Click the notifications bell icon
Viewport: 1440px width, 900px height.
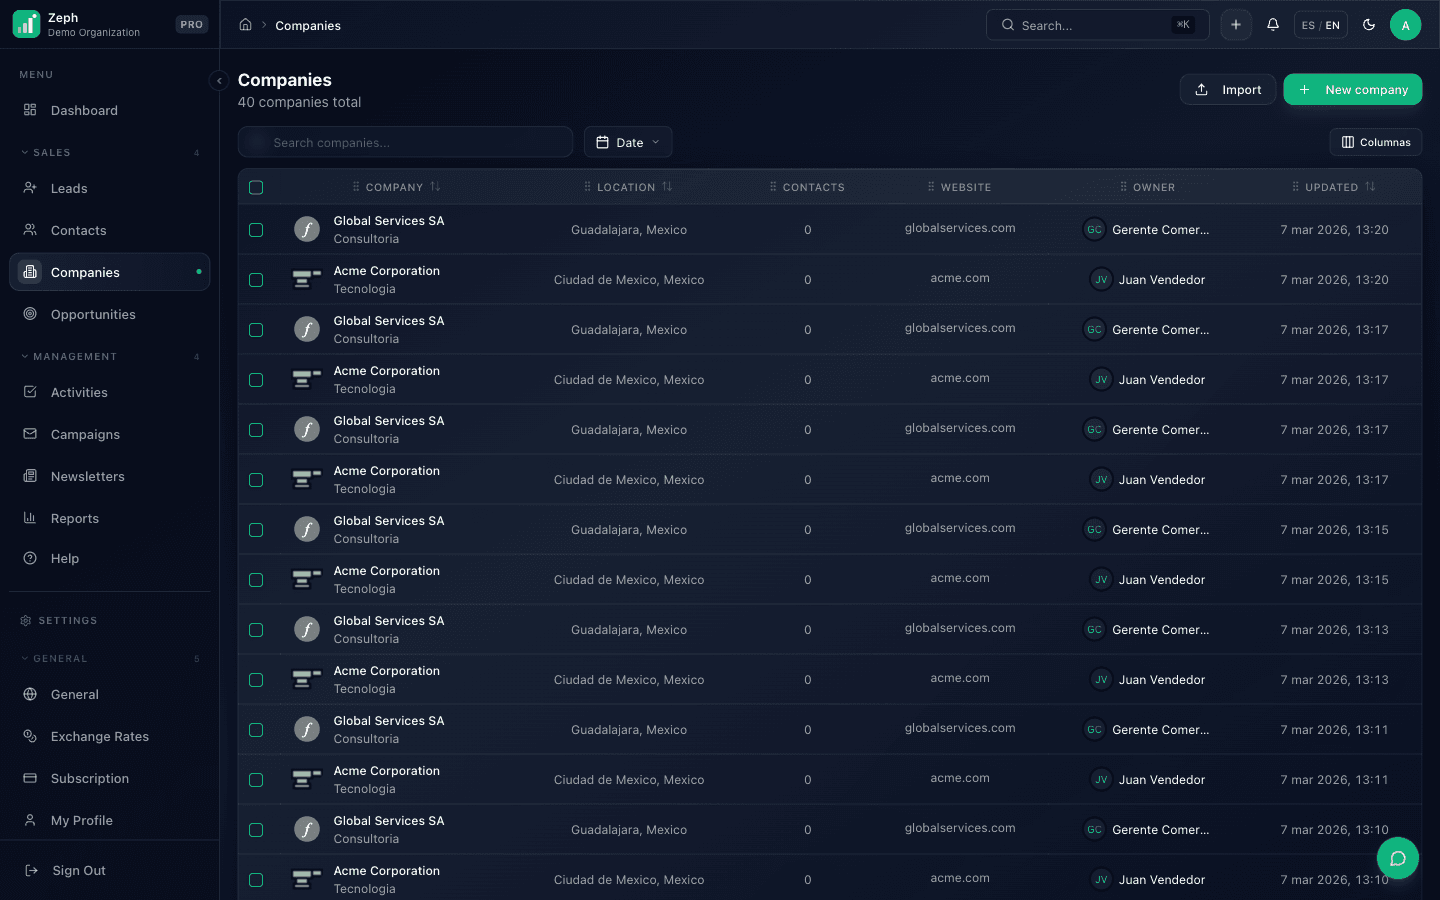[x=1272, y=25]
